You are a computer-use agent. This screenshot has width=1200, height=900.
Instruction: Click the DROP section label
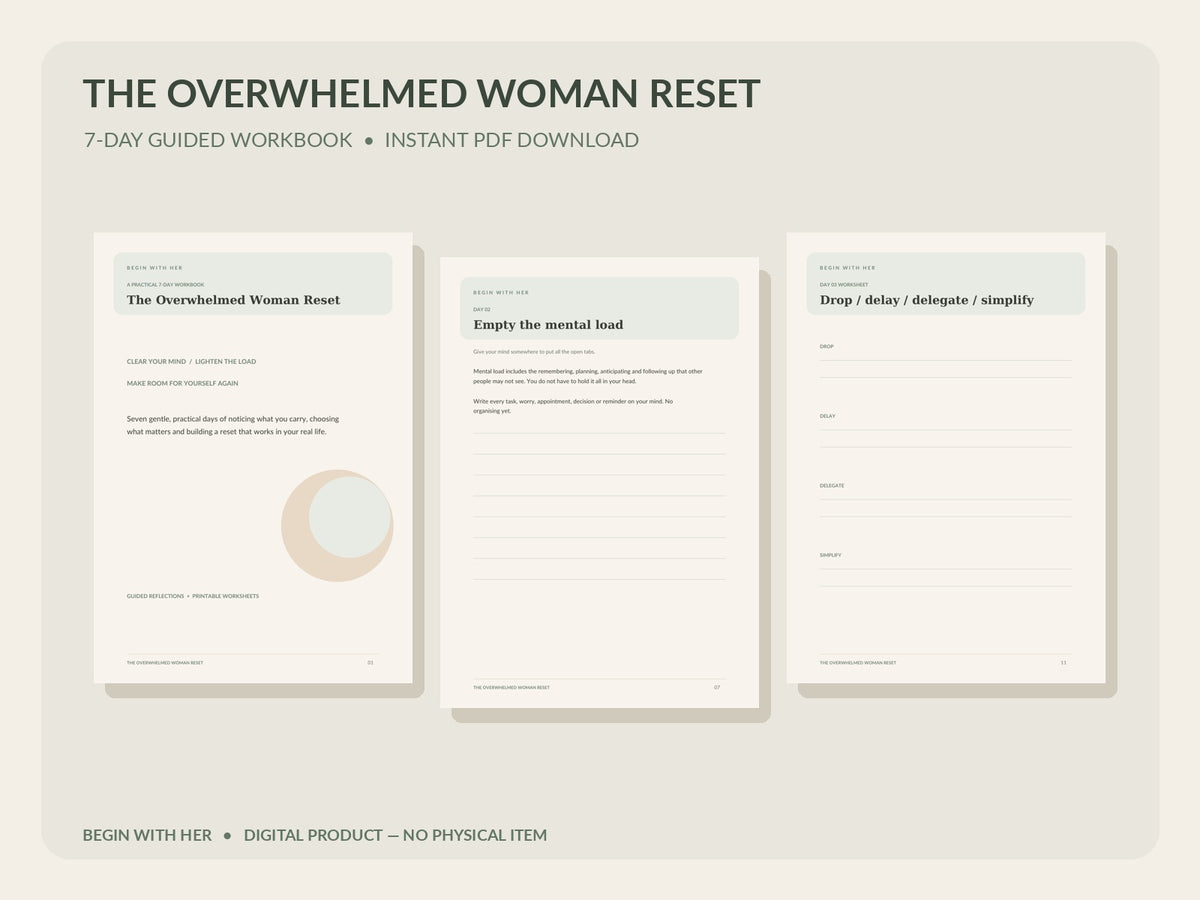pyautogui.click(x=827, y=346)
